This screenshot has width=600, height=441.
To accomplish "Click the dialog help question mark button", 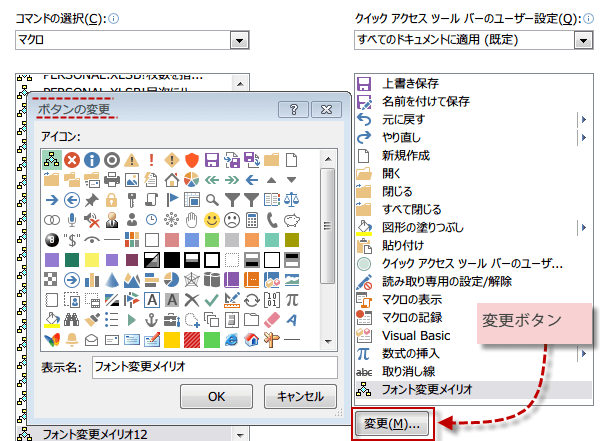I will coord(293,110).
